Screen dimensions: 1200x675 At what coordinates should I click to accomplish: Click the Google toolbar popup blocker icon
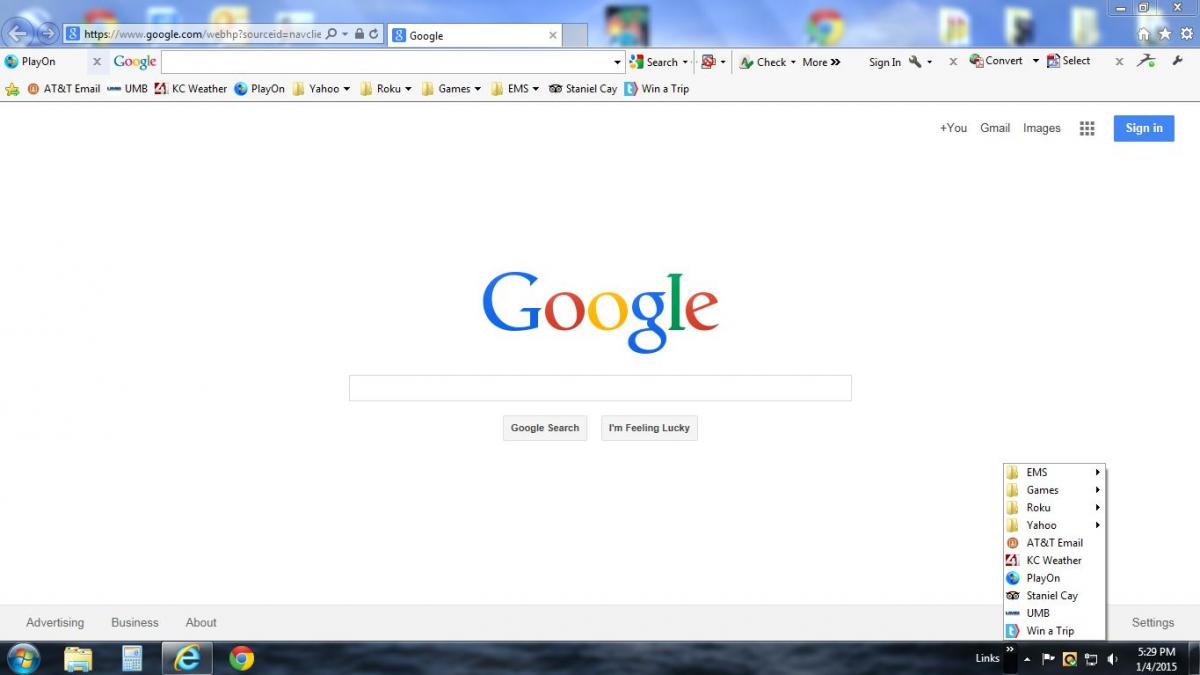pyautogui.click(x=708, y=62)
